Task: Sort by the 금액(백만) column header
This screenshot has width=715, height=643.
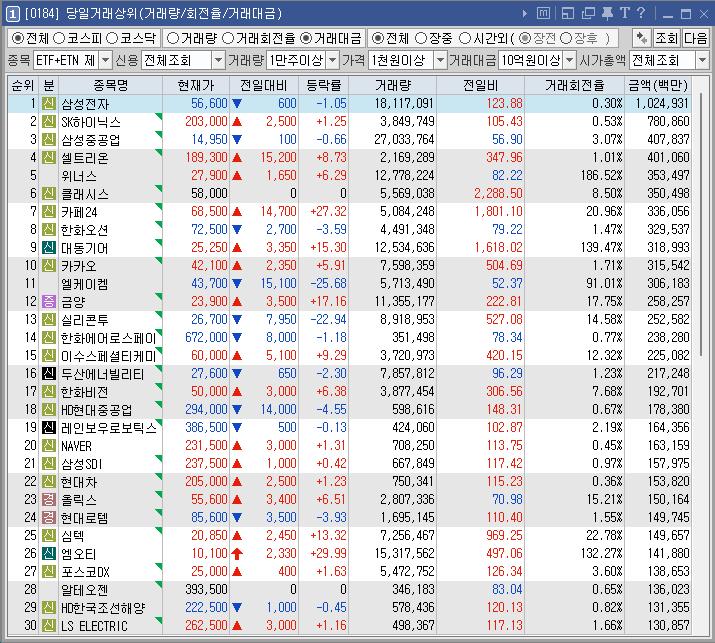Action: (658, 85)
